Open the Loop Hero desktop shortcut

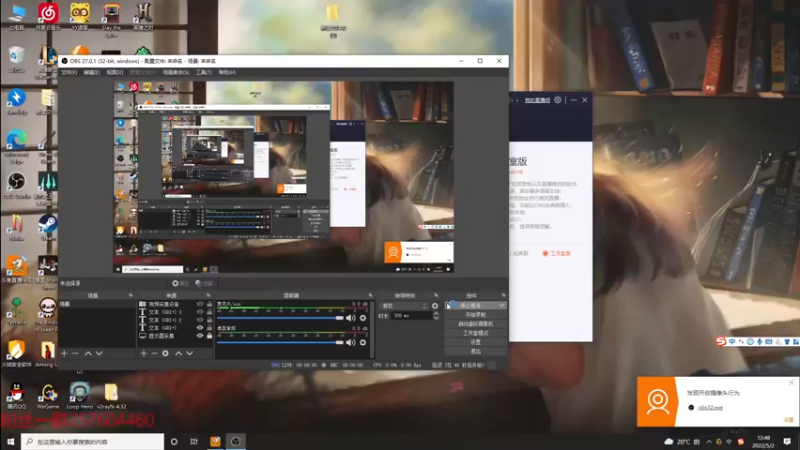80,396
